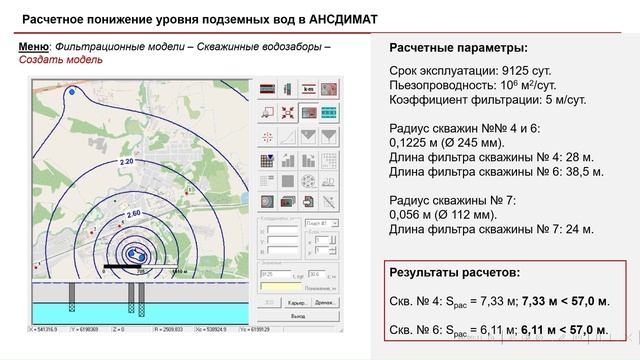Click the 2.60 contour label
640x360 pixels.
[133, 213]
